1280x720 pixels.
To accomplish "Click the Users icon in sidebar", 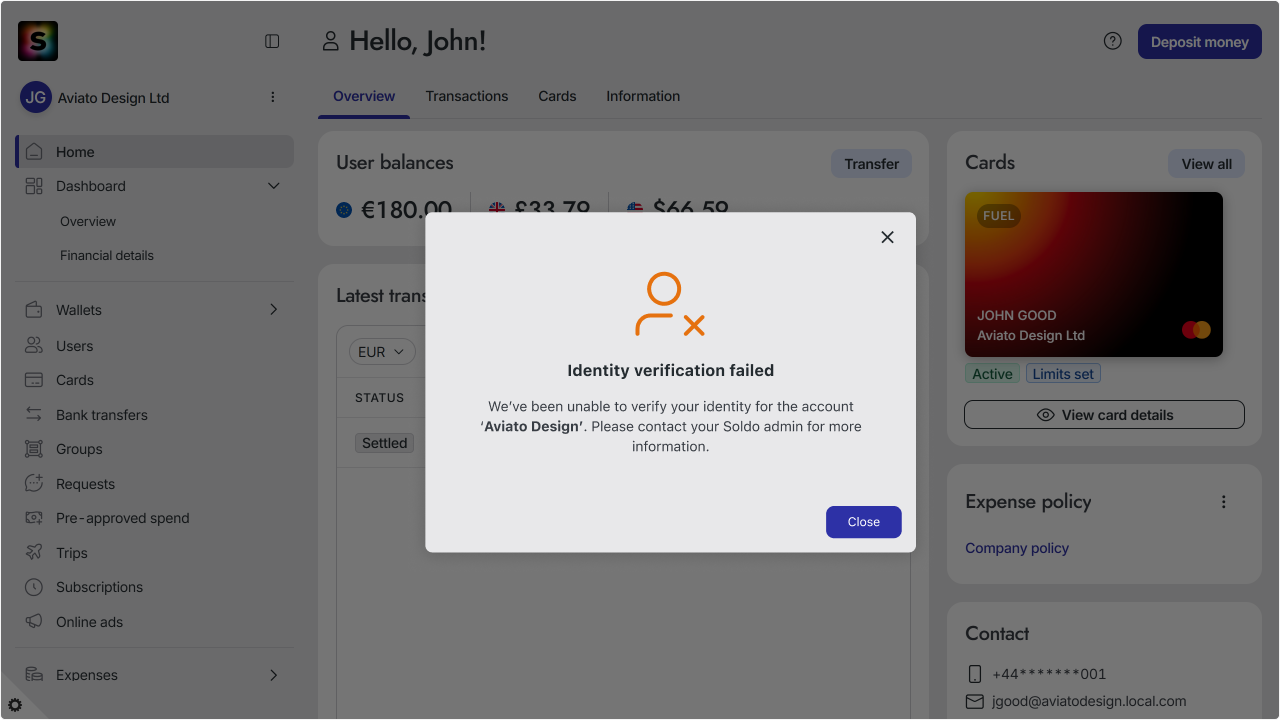I will (x=34, y=345).
